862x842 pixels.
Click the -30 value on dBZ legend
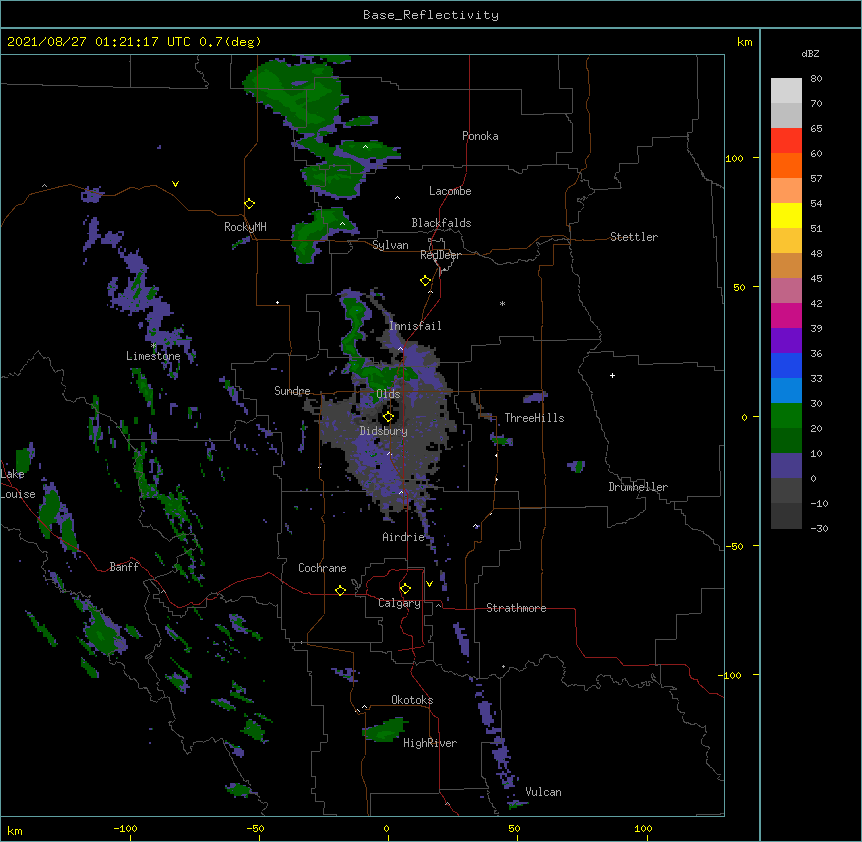point(819,528)
